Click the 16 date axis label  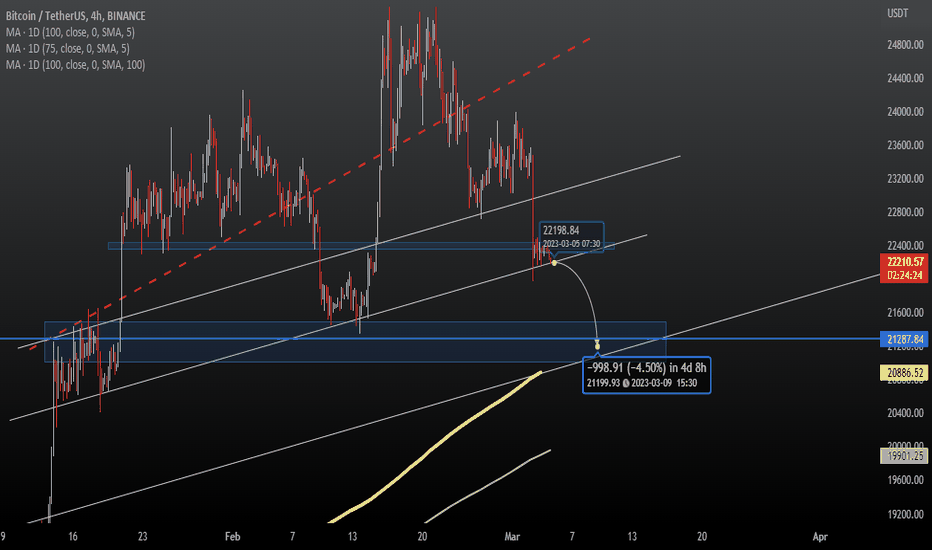pyautogui.click(x=73, y=536)
